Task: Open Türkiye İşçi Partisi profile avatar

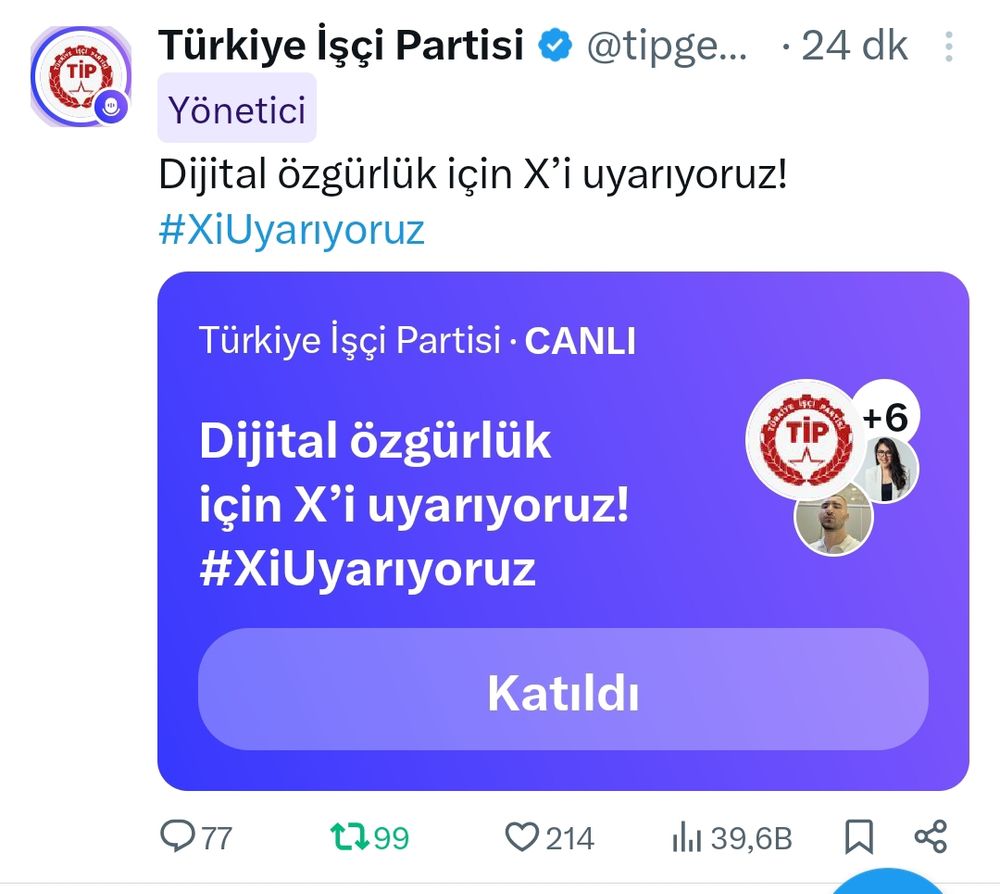Action: pyautogui.click(x=80, y=76)
